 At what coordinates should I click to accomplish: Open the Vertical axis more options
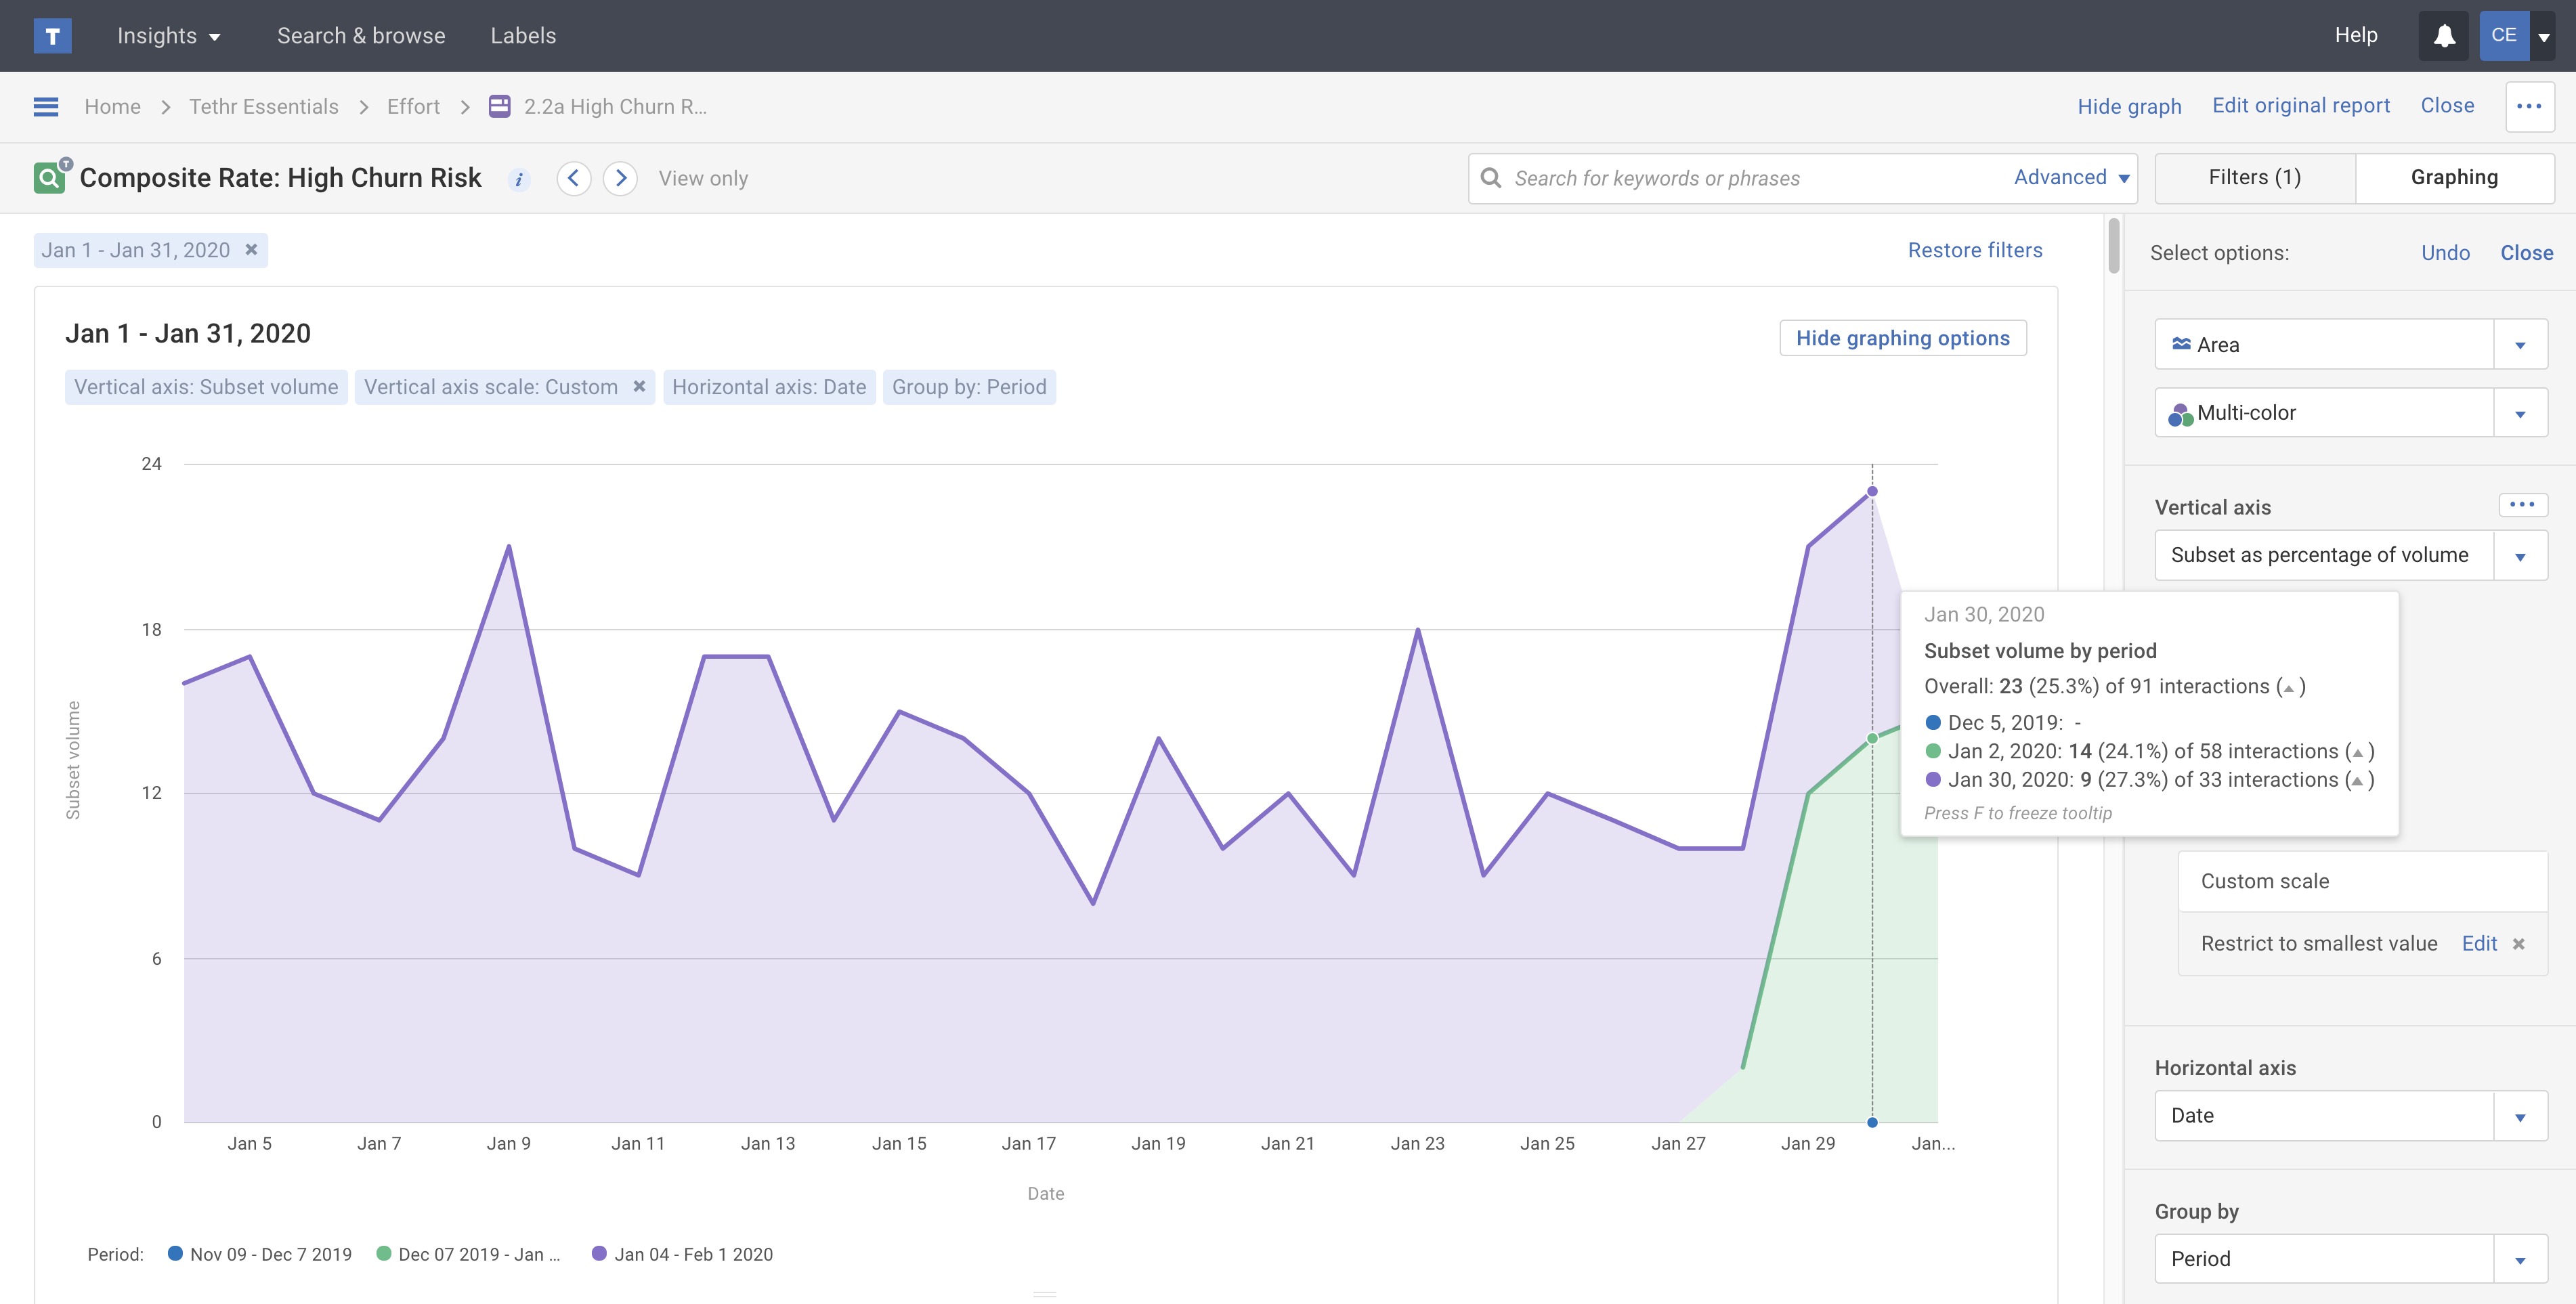click(x=2521, y=505)
